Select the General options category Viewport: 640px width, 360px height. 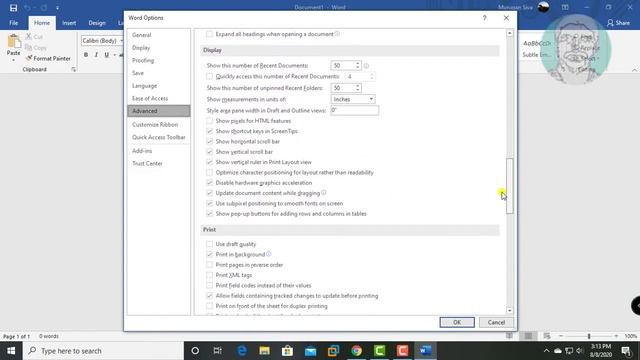(159, 35)
